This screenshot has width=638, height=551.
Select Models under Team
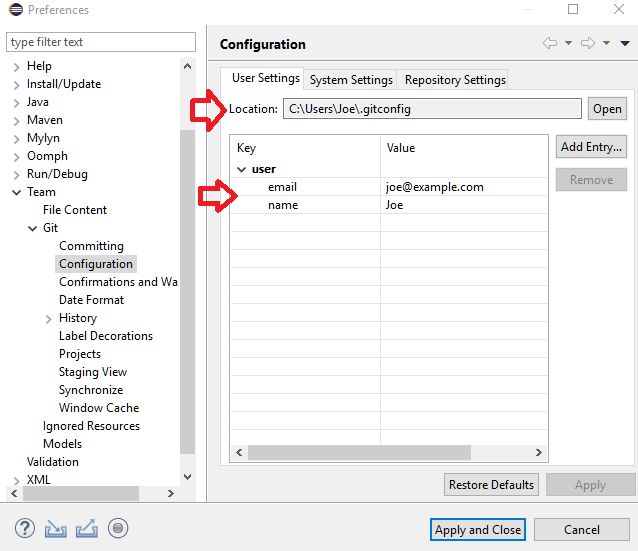tap(62, 444)
